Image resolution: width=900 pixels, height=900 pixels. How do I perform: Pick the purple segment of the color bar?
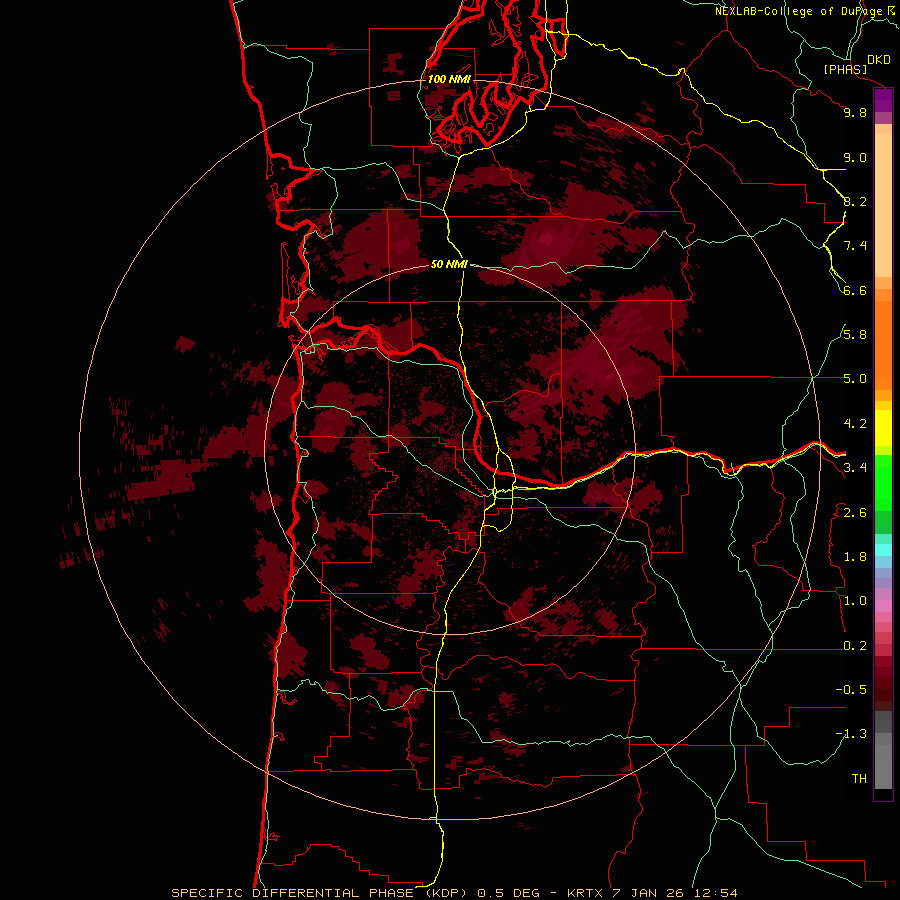(x=883, y=100)
